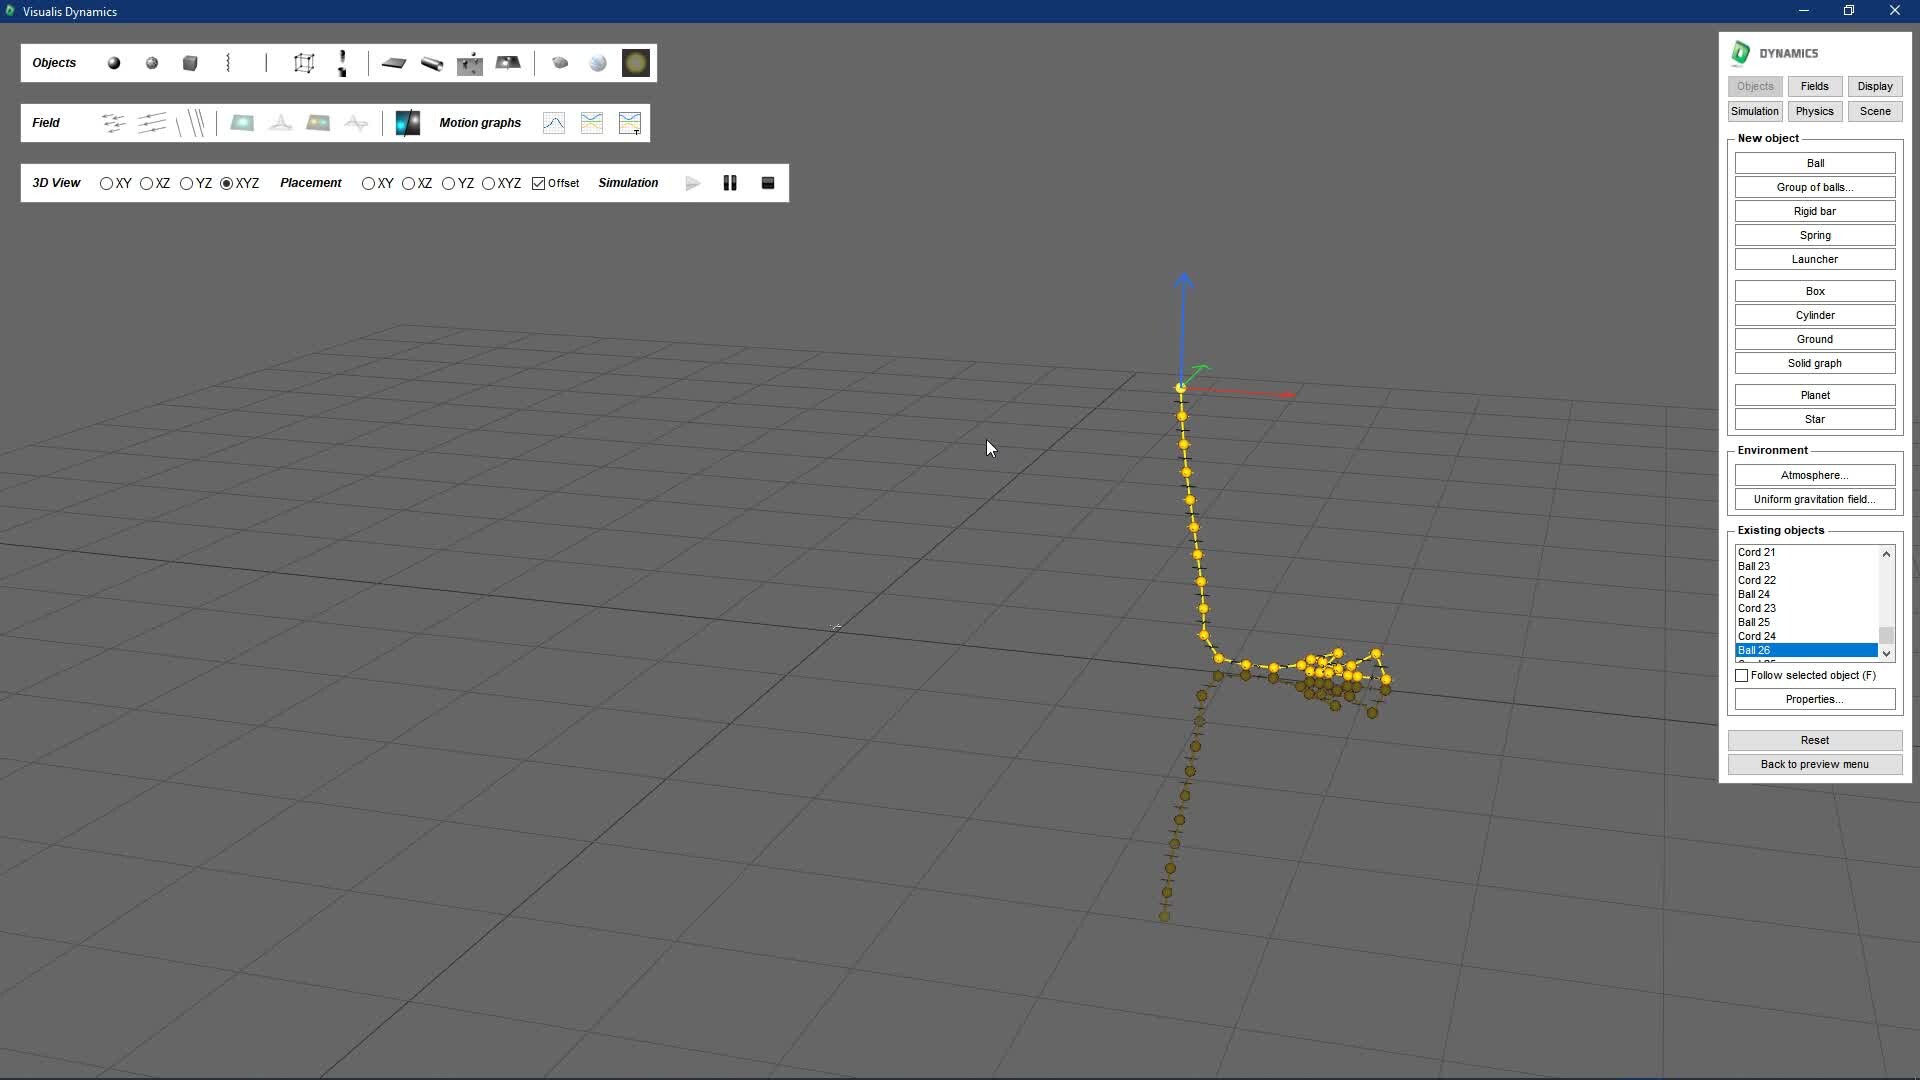Click the Rigid bar button
The image size is (1920, 1080).
click(1814, 211)
